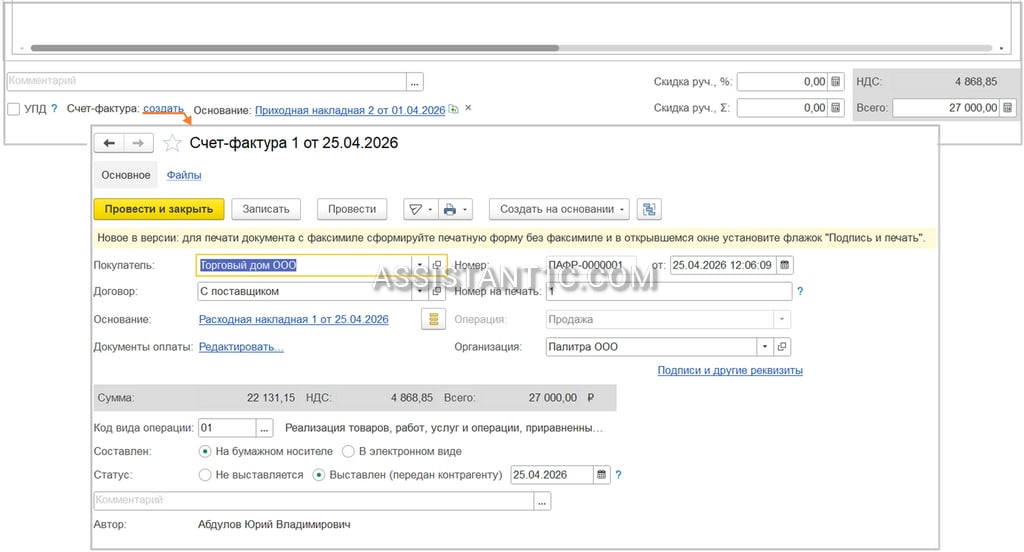Open calculator for Скидка руч., Σ field
The image size is (1024, 552).
[836, 108]
